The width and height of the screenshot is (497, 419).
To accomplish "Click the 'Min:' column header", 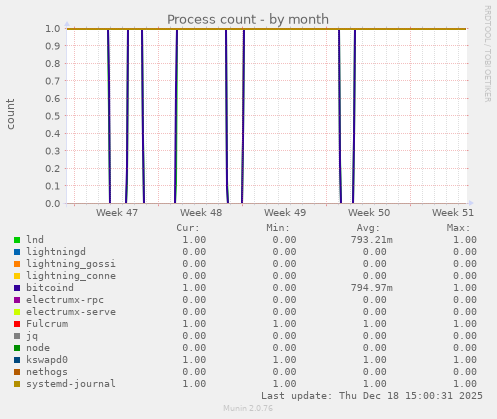I will [x=278, y=228].
